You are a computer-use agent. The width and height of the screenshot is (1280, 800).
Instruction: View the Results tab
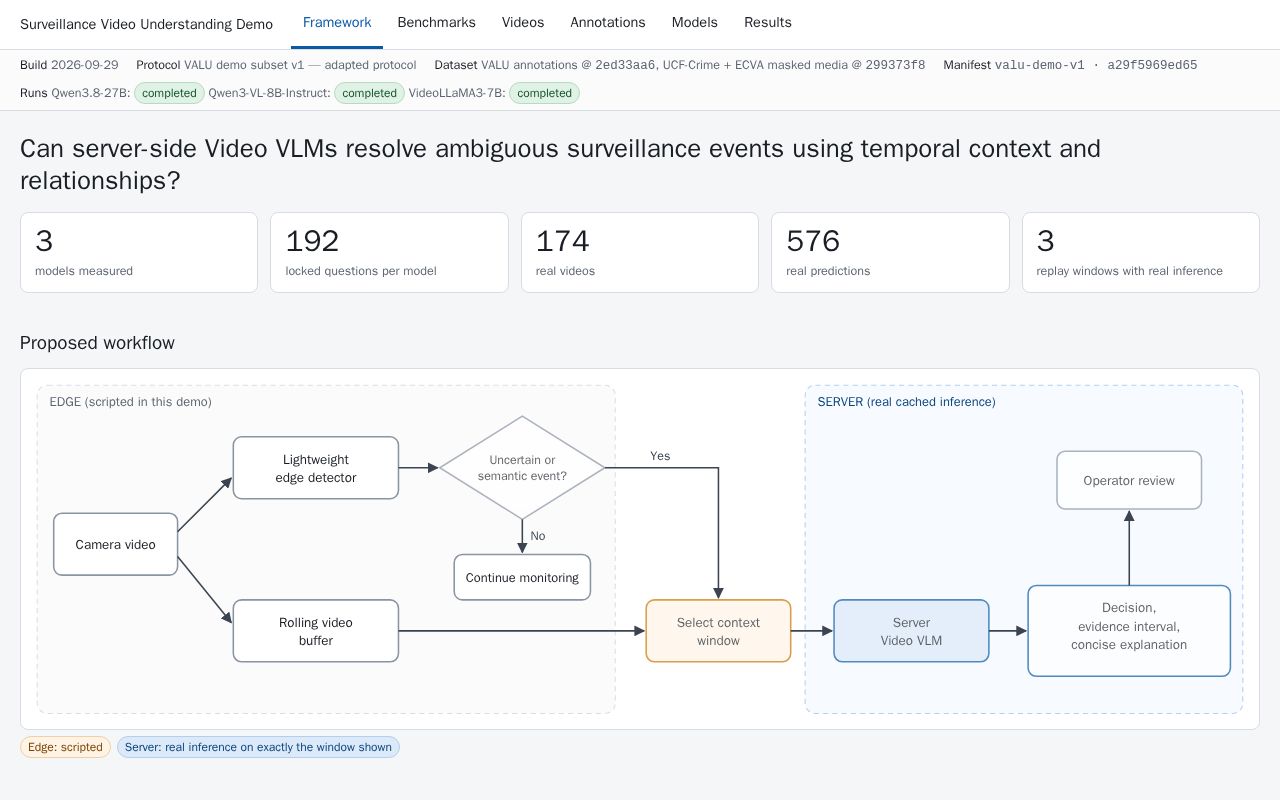click(768, 23)
